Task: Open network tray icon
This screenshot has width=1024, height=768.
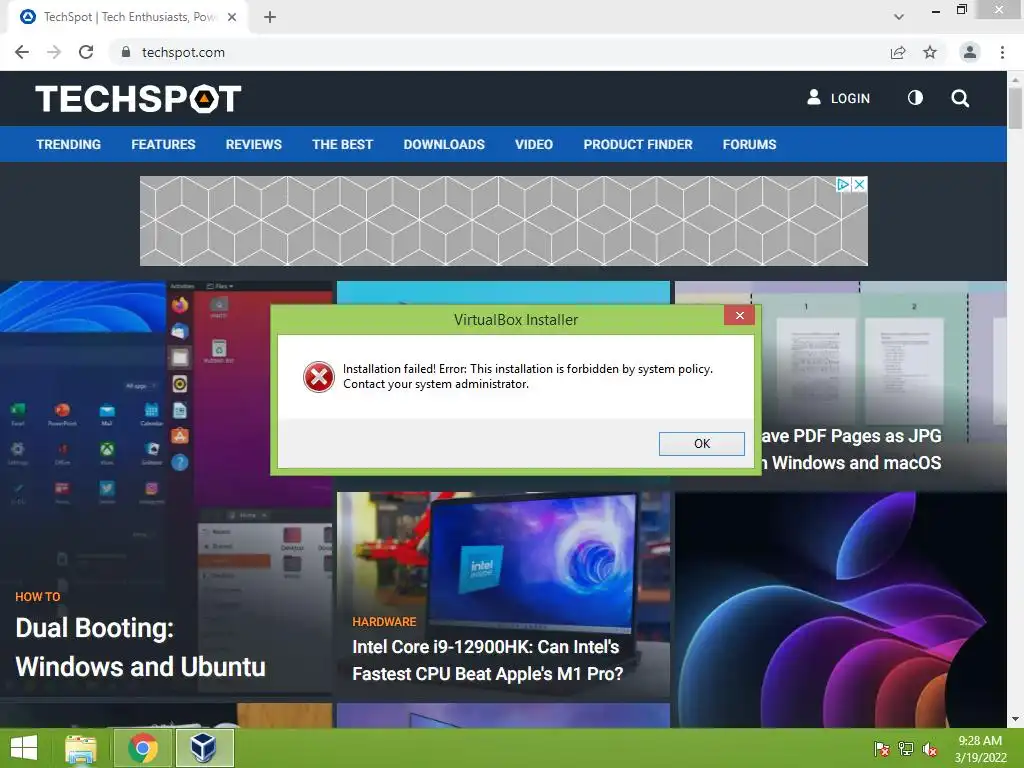Action: (x=906, y=749)
